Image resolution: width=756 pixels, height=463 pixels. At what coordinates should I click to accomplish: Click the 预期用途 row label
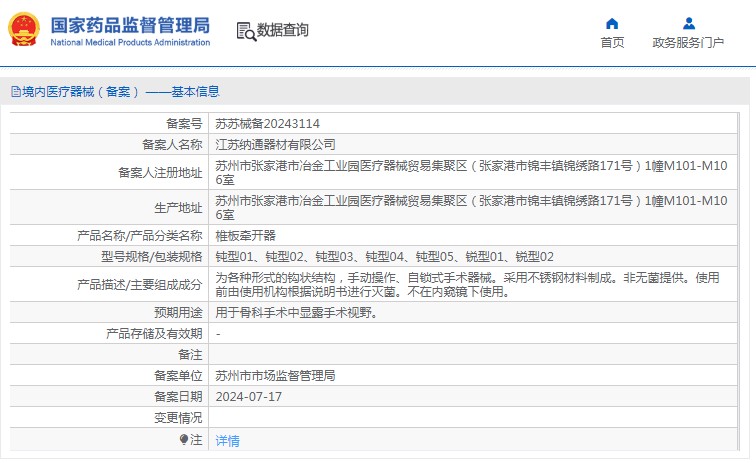pyautogui.click(x=178, y=313)
